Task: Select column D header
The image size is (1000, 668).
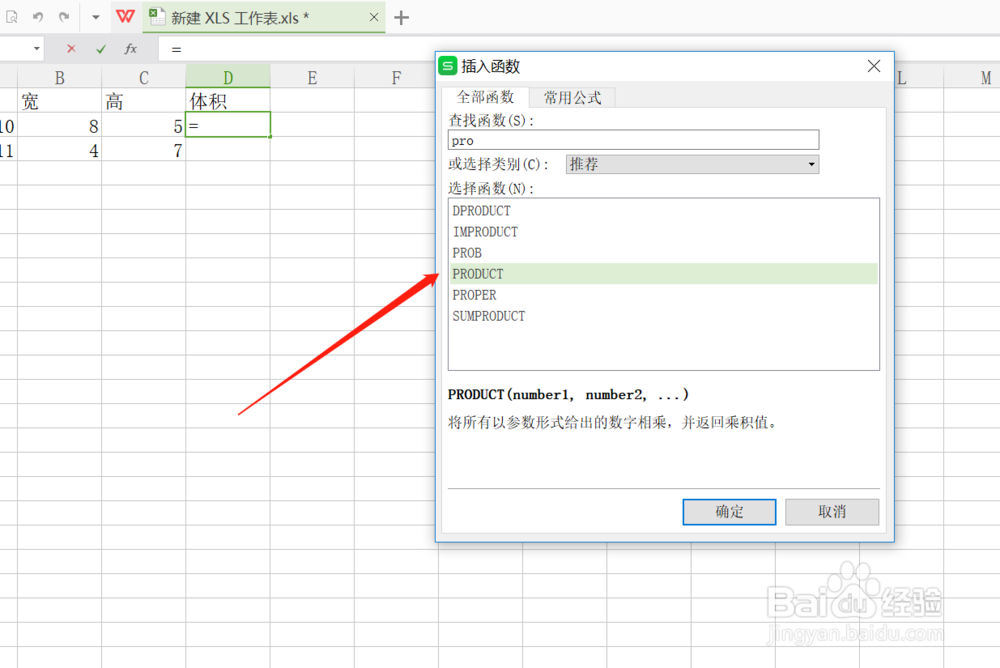Action: click(228, 78)
